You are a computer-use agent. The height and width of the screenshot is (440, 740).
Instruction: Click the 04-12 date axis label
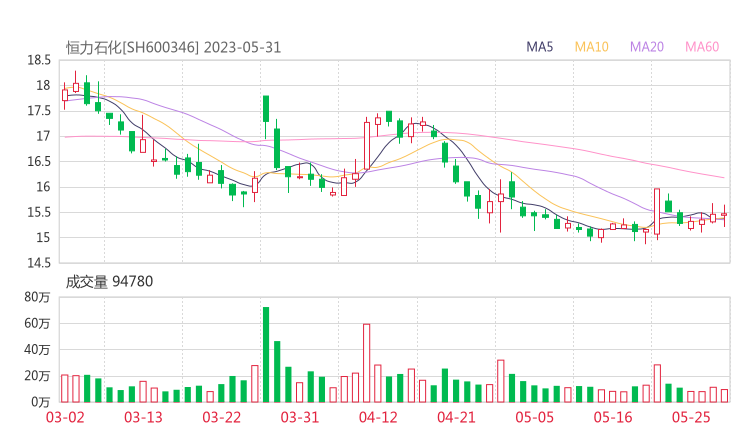click(378, 417)
